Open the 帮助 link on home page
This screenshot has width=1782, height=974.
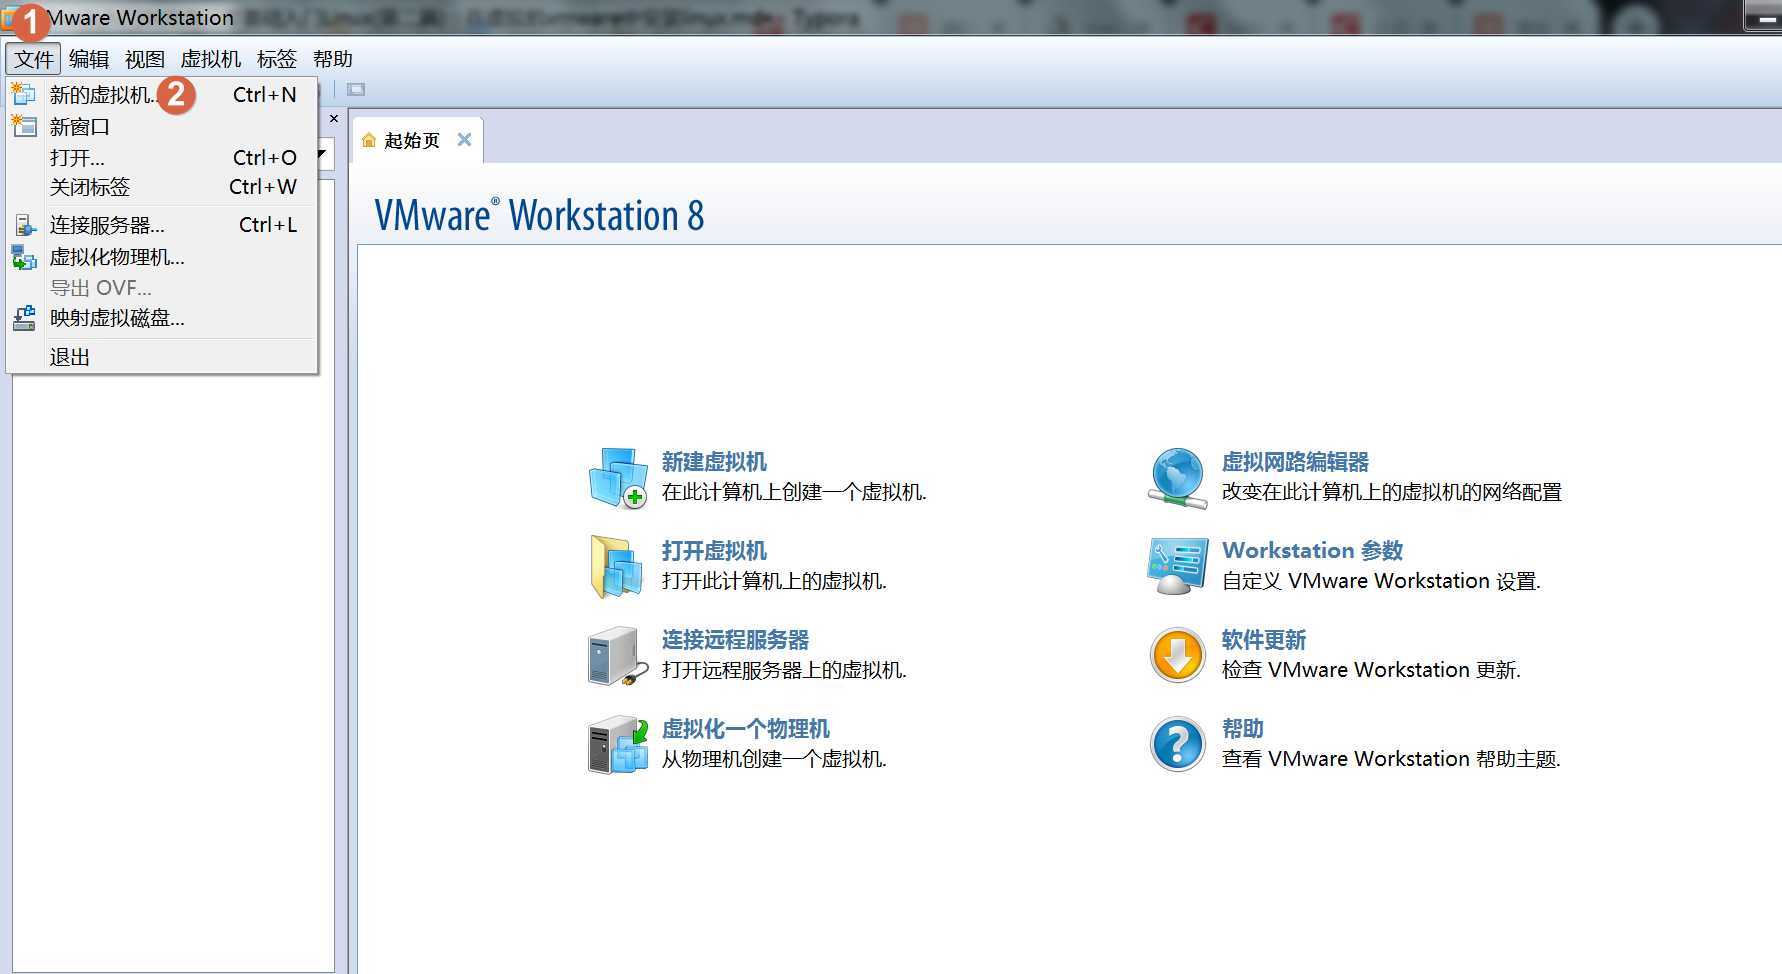pyautogui.click(x=1243, y=729)
